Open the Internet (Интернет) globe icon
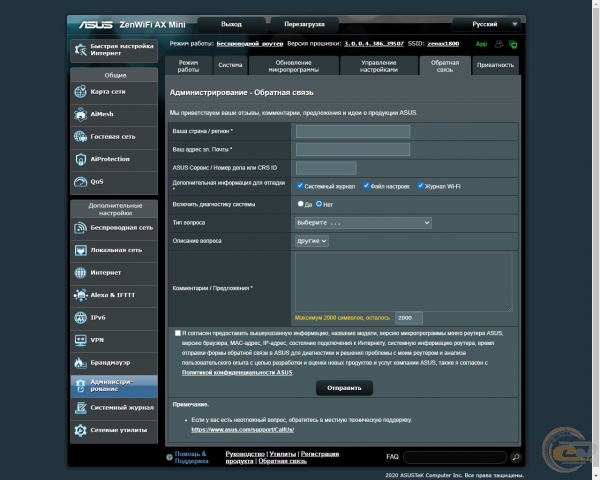600x480 pixels. [80, 273]
